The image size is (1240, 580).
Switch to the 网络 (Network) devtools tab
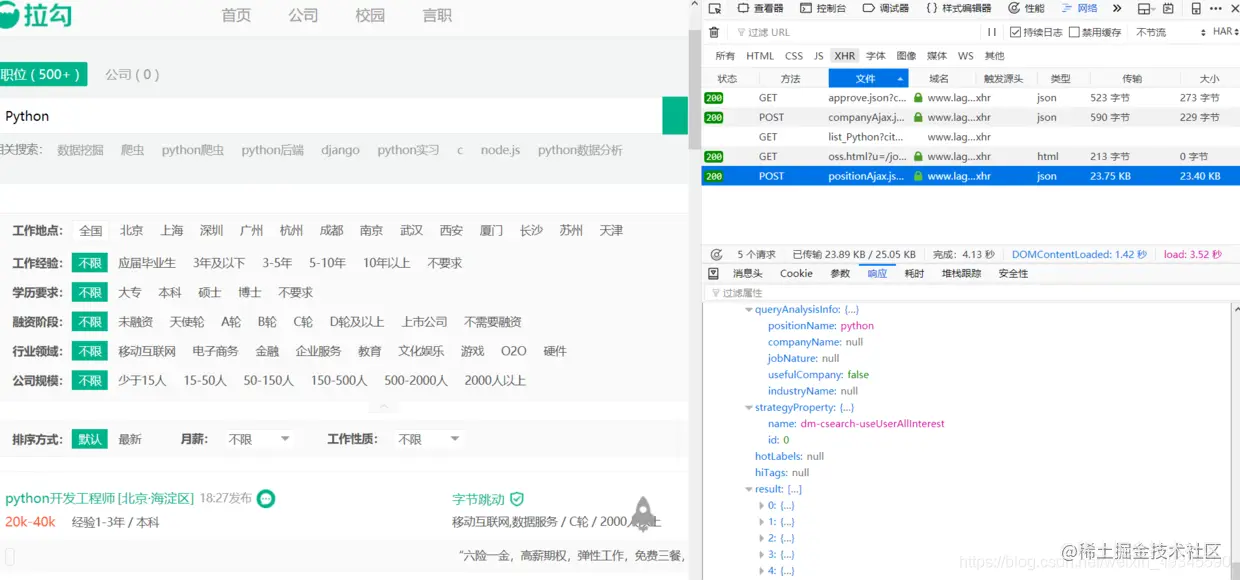tap(1080, 8)
